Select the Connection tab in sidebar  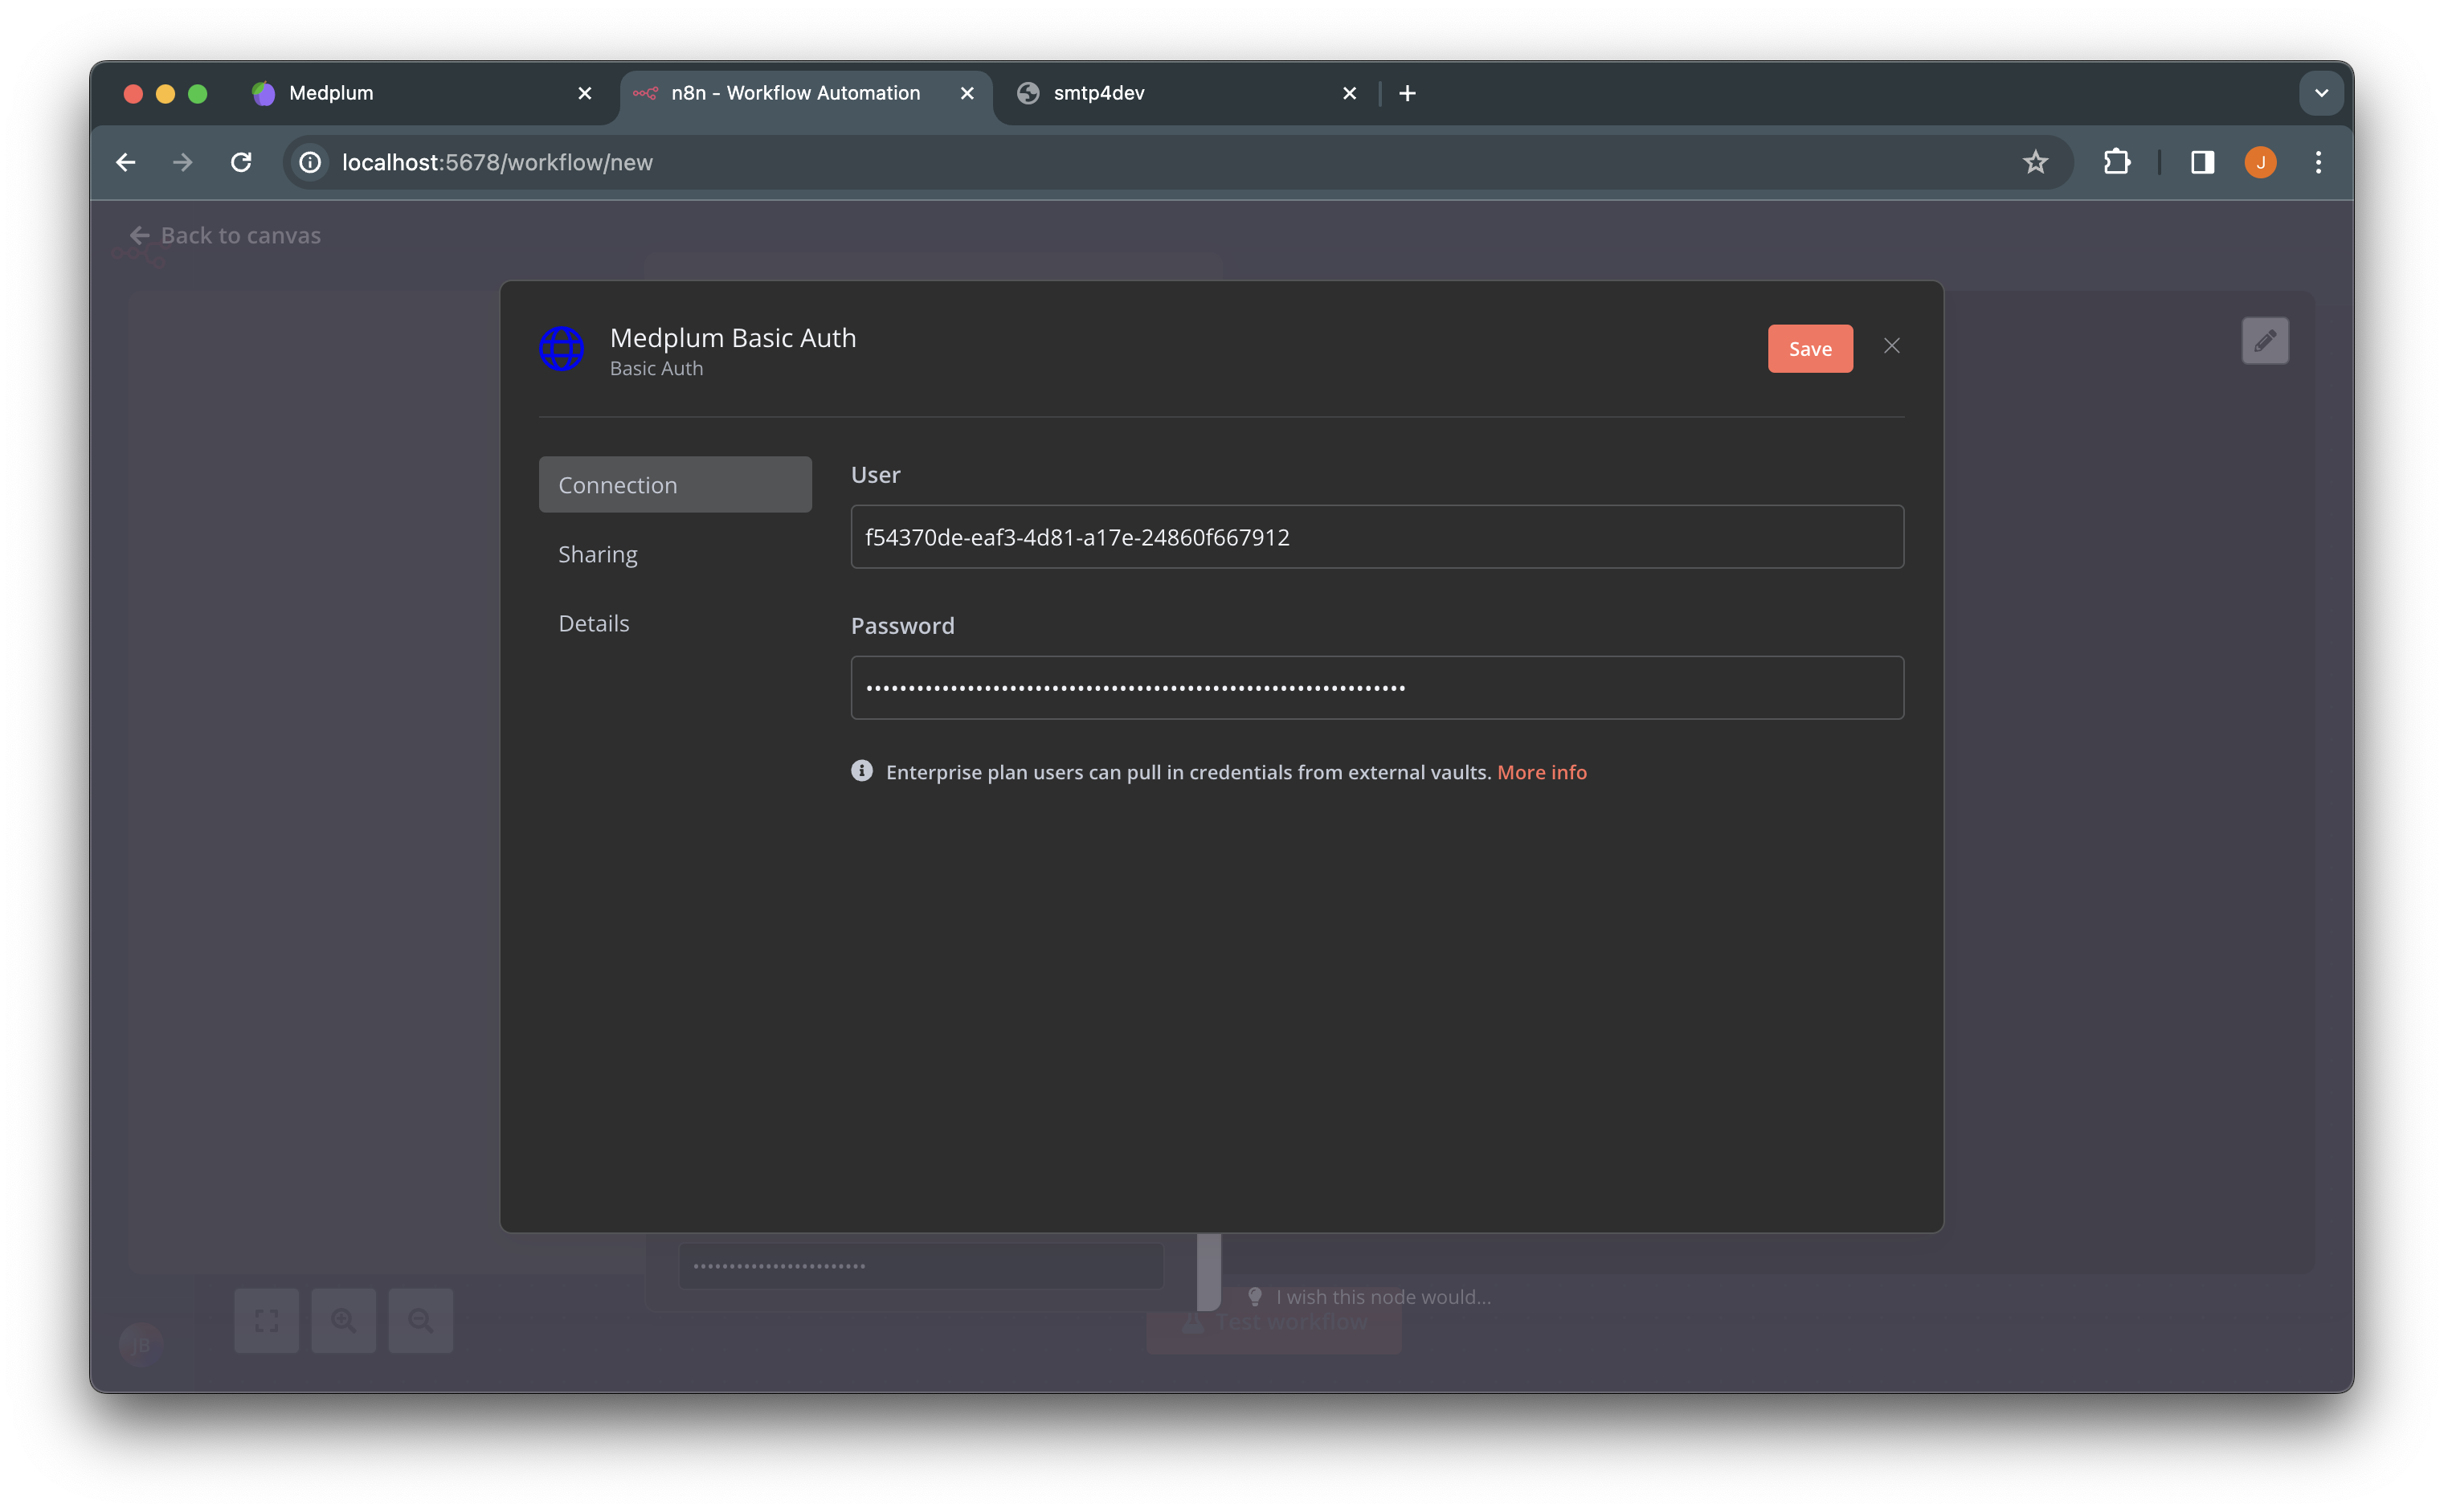[675, 485]
